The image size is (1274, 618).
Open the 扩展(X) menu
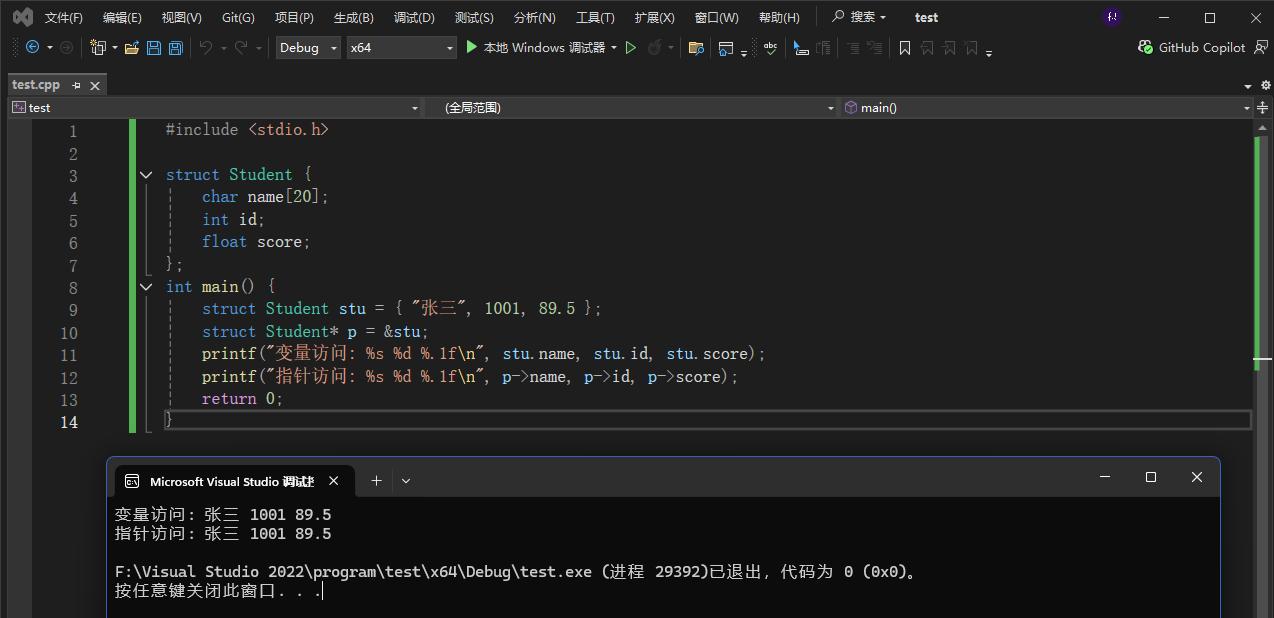(x=654, y=17)
